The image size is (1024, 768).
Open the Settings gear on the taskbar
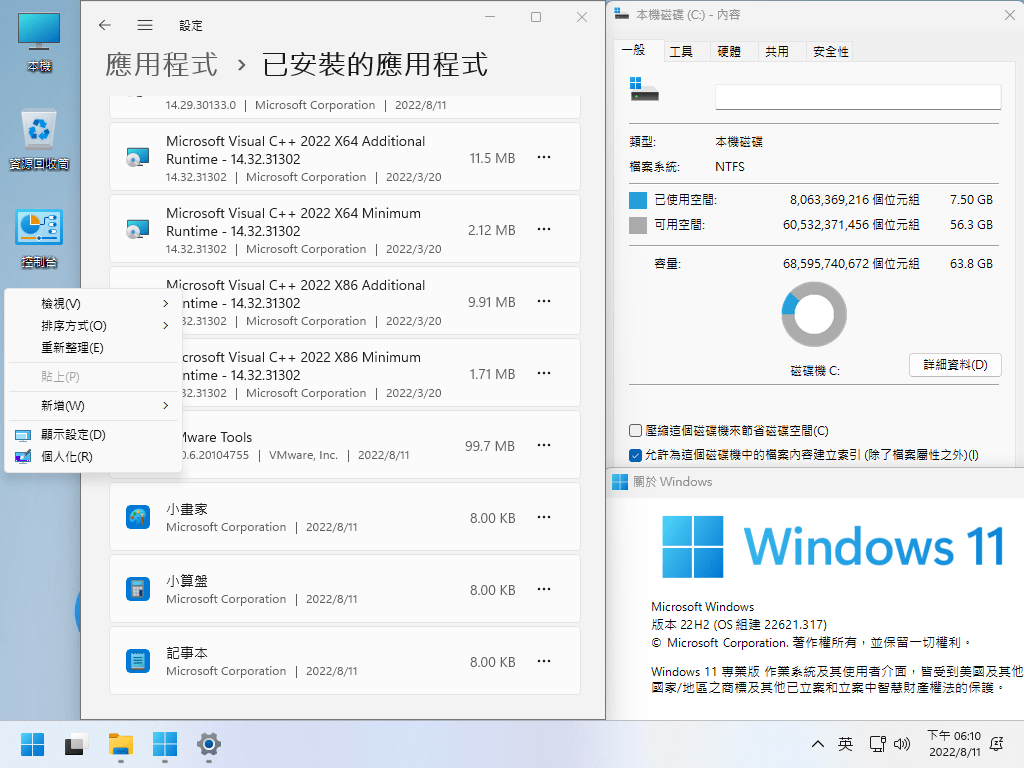(209, 744)
